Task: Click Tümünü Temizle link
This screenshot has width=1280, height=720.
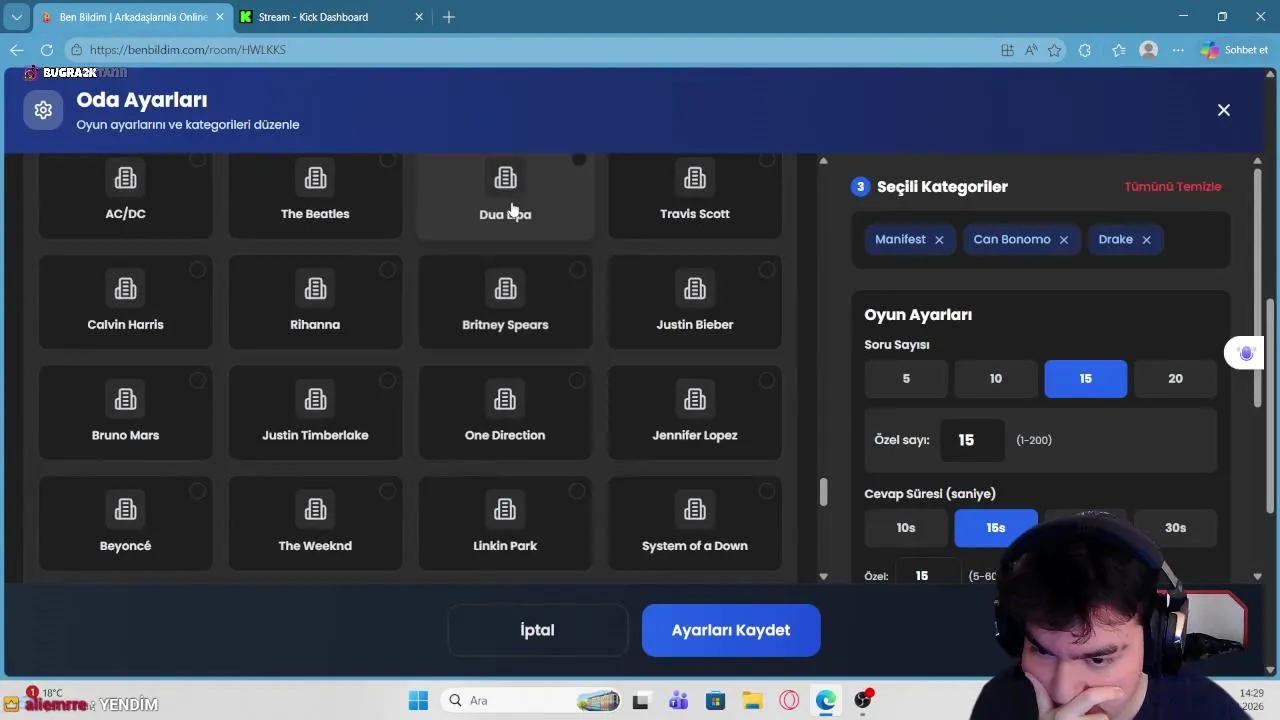Action: (1173, 187)
